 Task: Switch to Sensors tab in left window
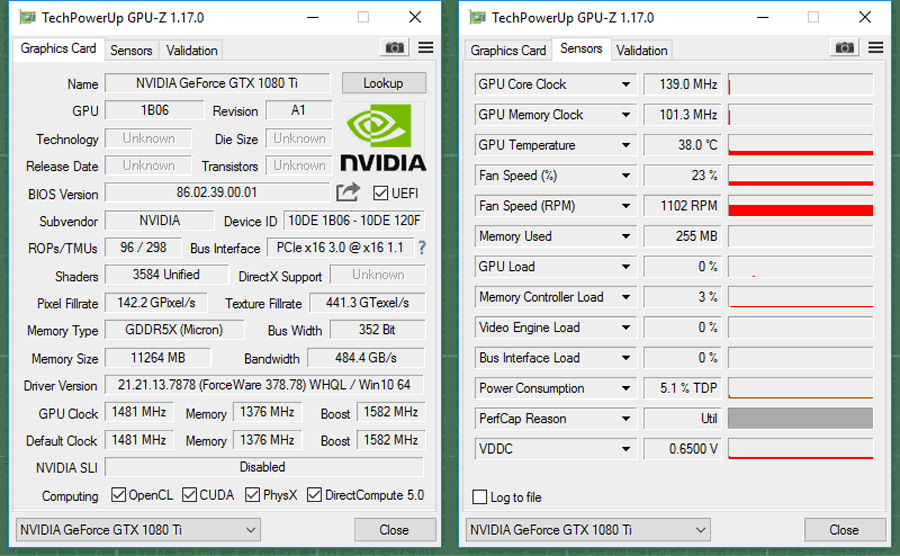coord(131,50)
